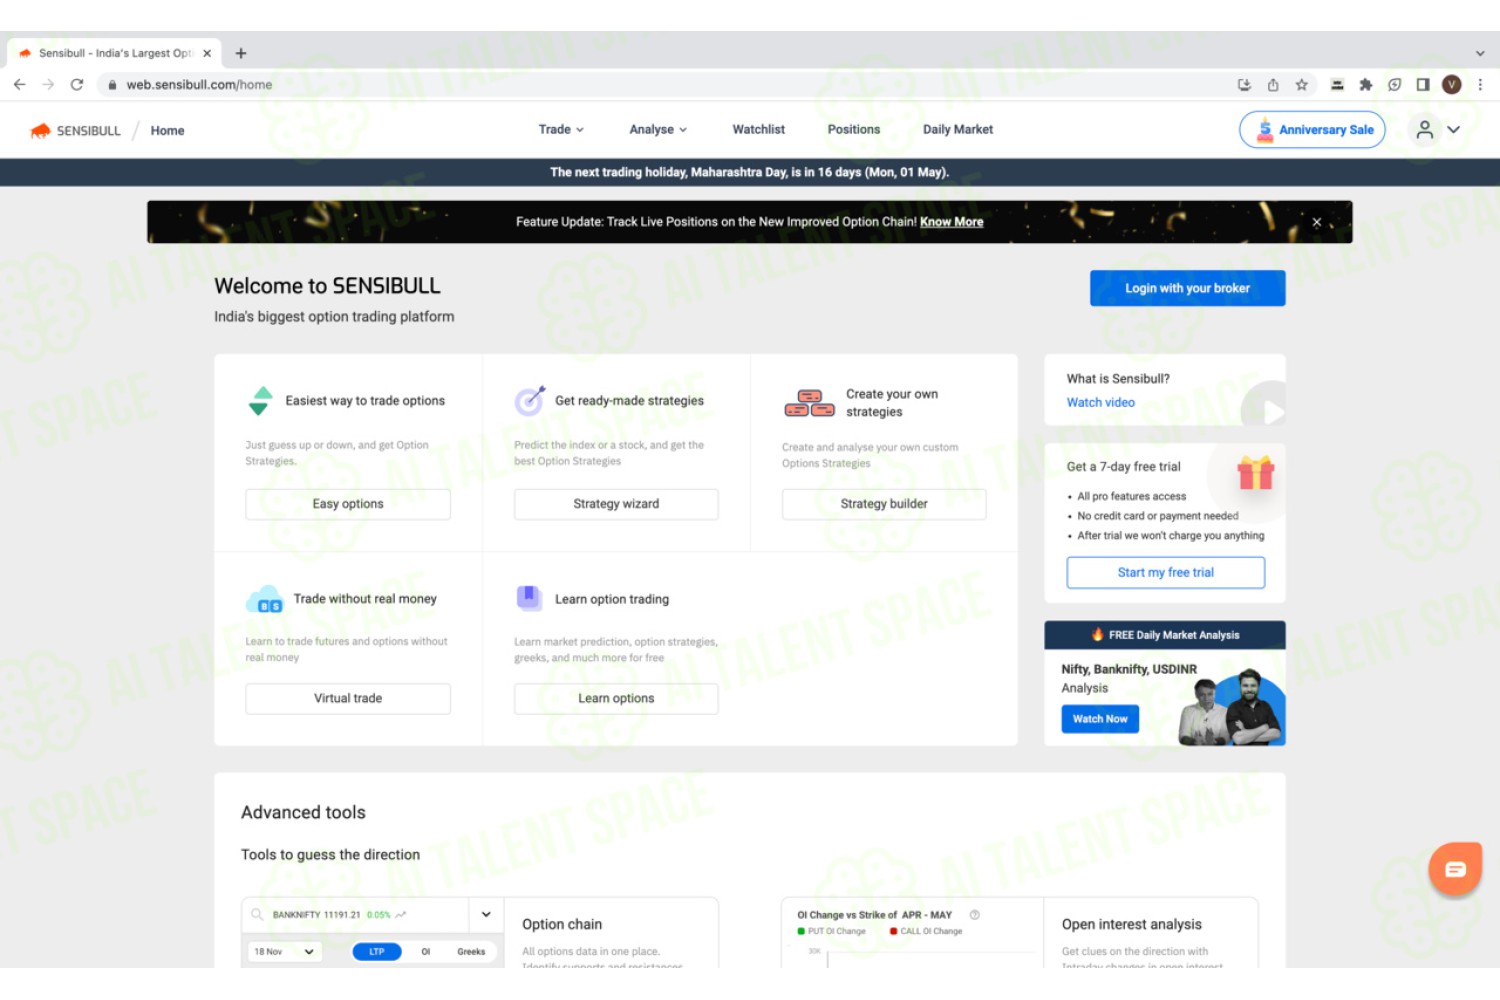1500x1000 pixels.
Task: Click the flame icon on Daily Market Analysis
Action: coord(1097,635)
